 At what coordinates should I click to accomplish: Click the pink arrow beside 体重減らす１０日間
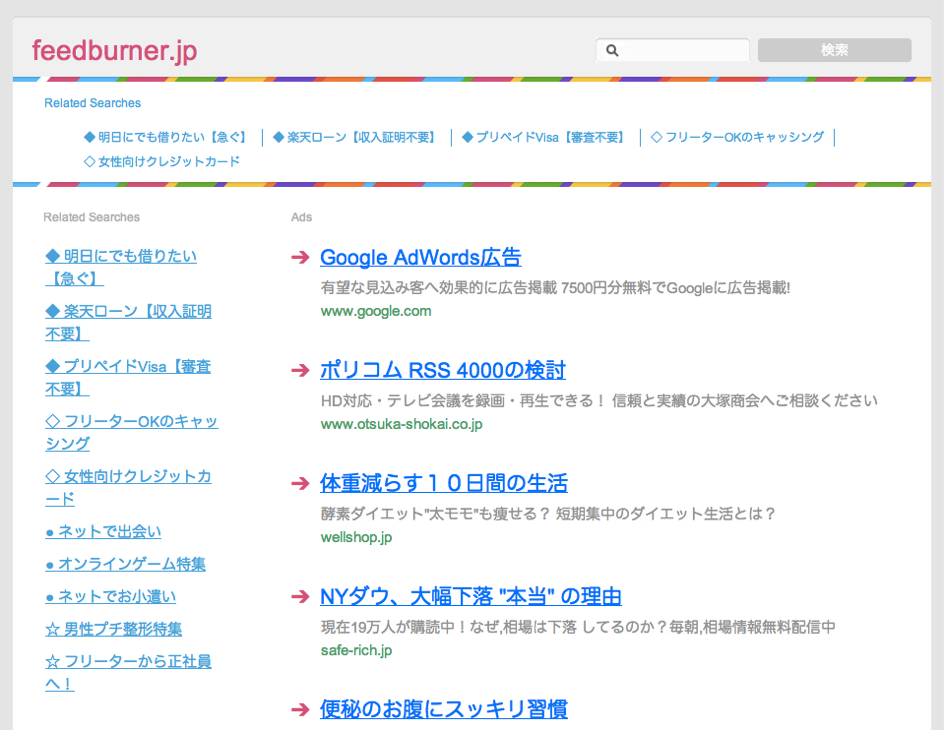point(300,483)
